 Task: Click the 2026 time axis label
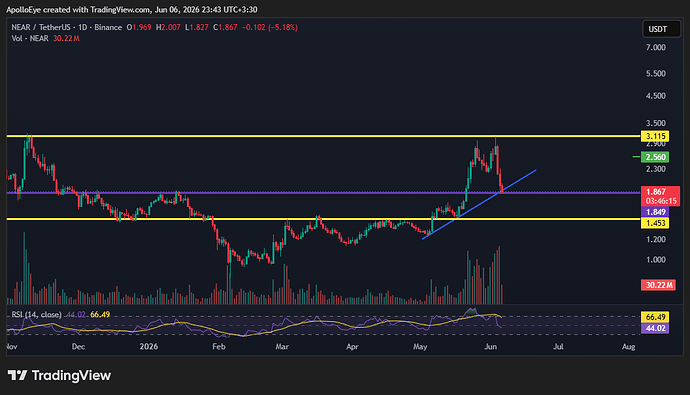click(149, 347)
